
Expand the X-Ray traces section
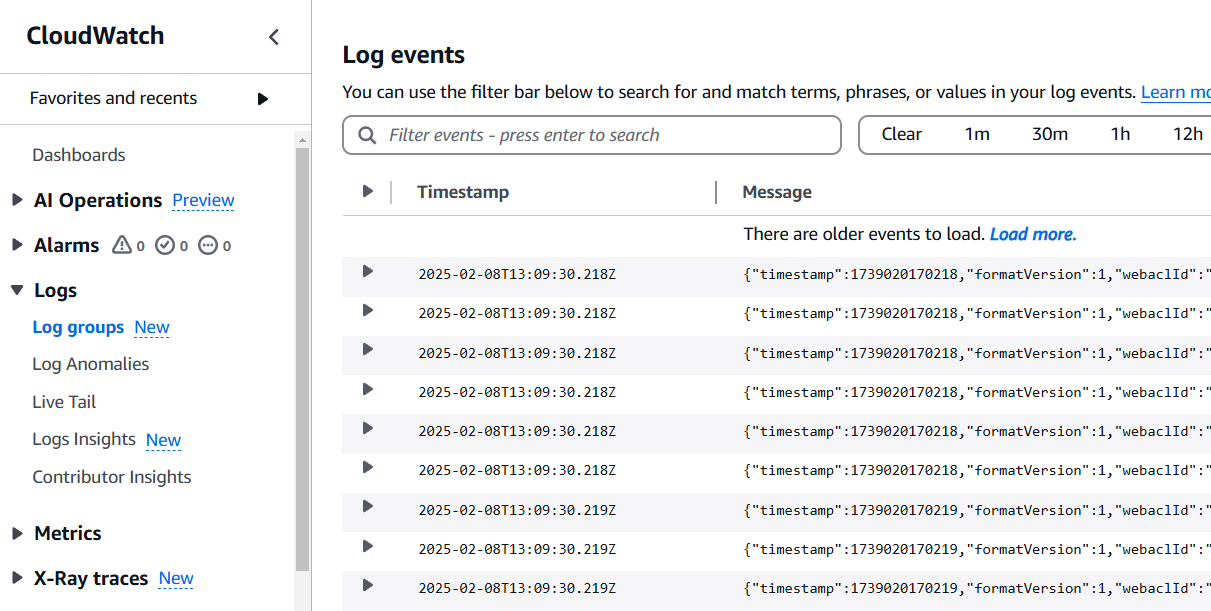coord(17,578)
